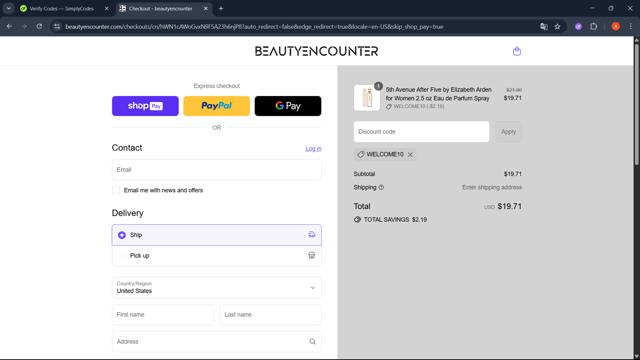Click the Shop Pay express checkout button
Image resolution: width=640 pixels, height=360 pixels.
(145, 106)
